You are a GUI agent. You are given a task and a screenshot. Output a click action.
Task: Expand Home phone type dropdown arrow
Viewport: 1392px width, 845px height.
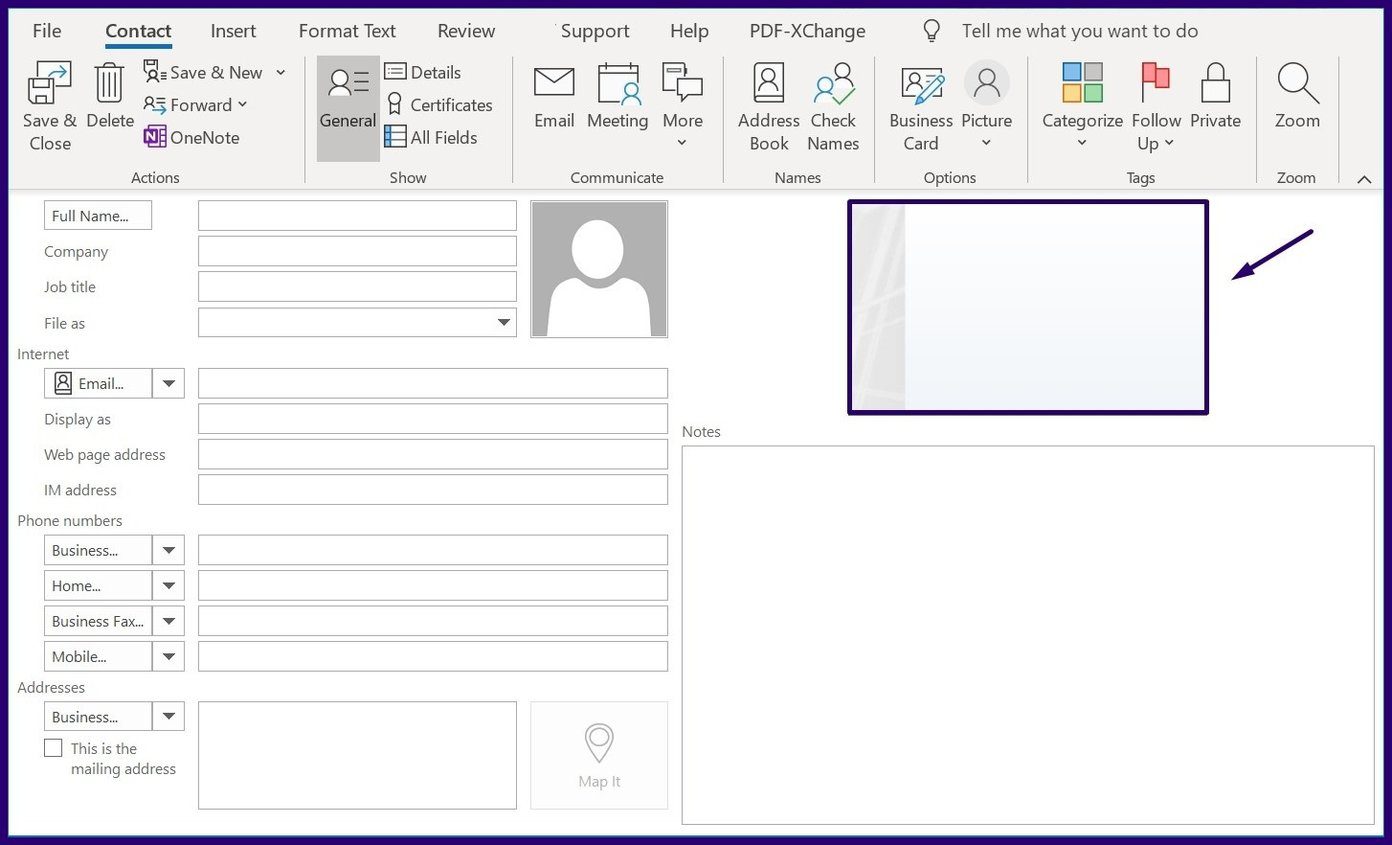pyautogui.click(x=168, y=586)
